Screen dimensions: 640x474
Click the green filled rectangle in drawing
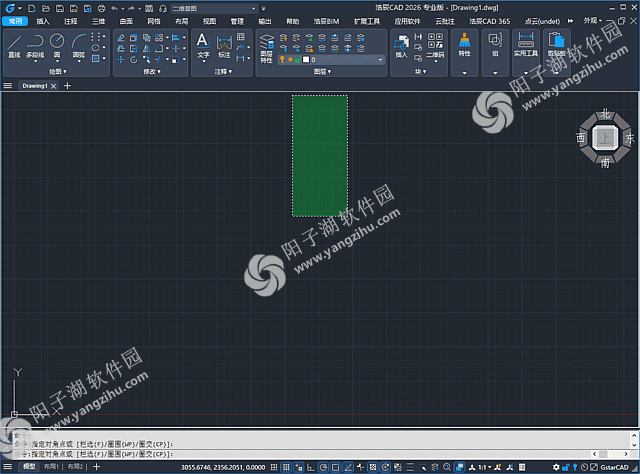point(320,156)
